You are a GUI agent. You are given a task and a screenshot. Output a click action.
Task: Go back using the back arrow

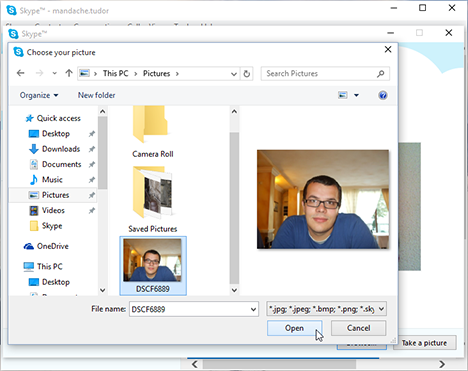point(21,73)
